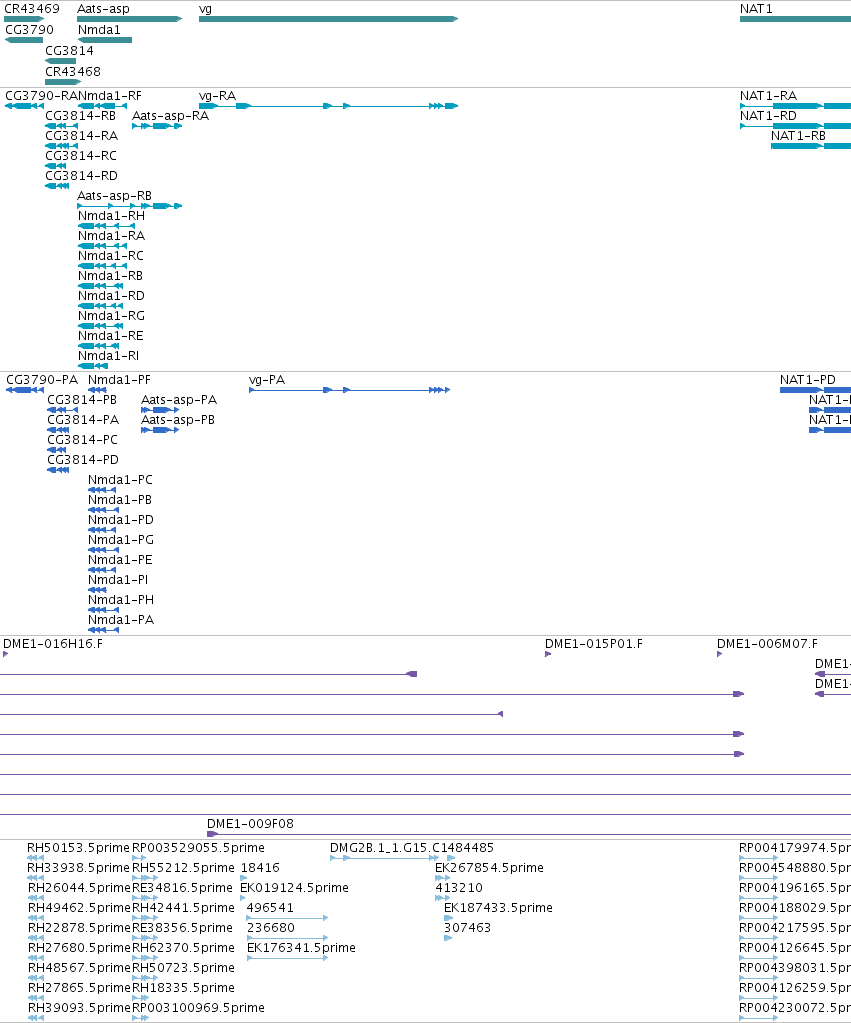Click the CG3814-PC protein label
Viewport: 851px width, 1023px height.
tap(82, 440)
